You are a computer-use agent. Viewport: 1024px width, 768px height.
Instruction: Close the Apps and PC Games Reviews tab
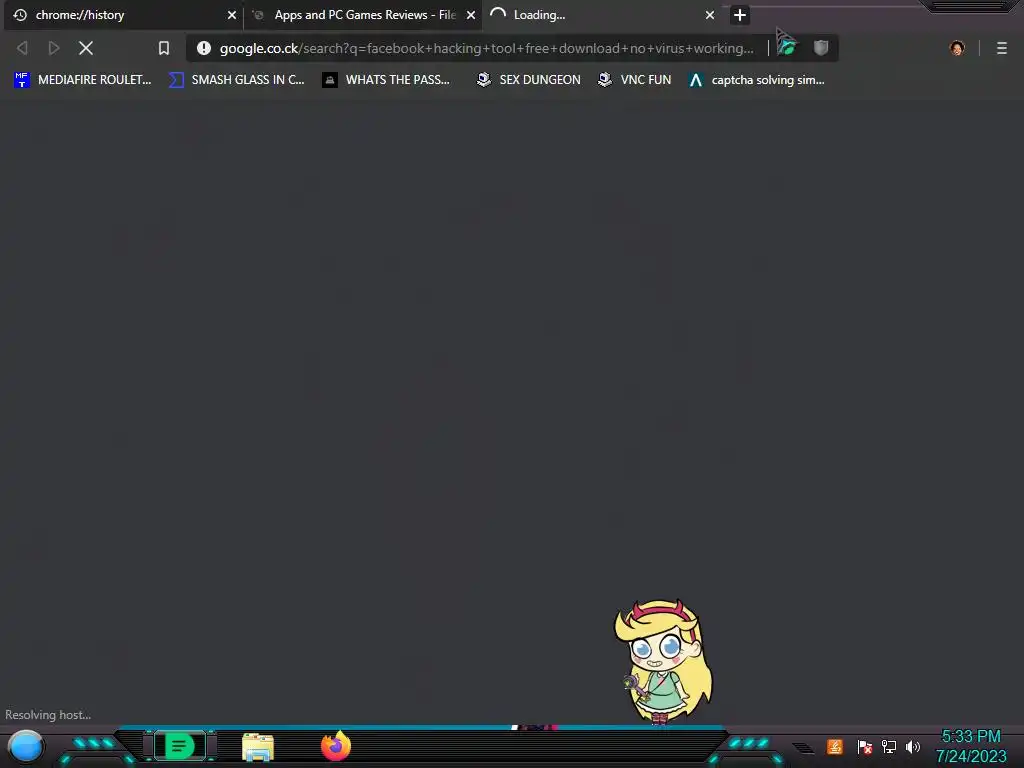coord(471,15)
